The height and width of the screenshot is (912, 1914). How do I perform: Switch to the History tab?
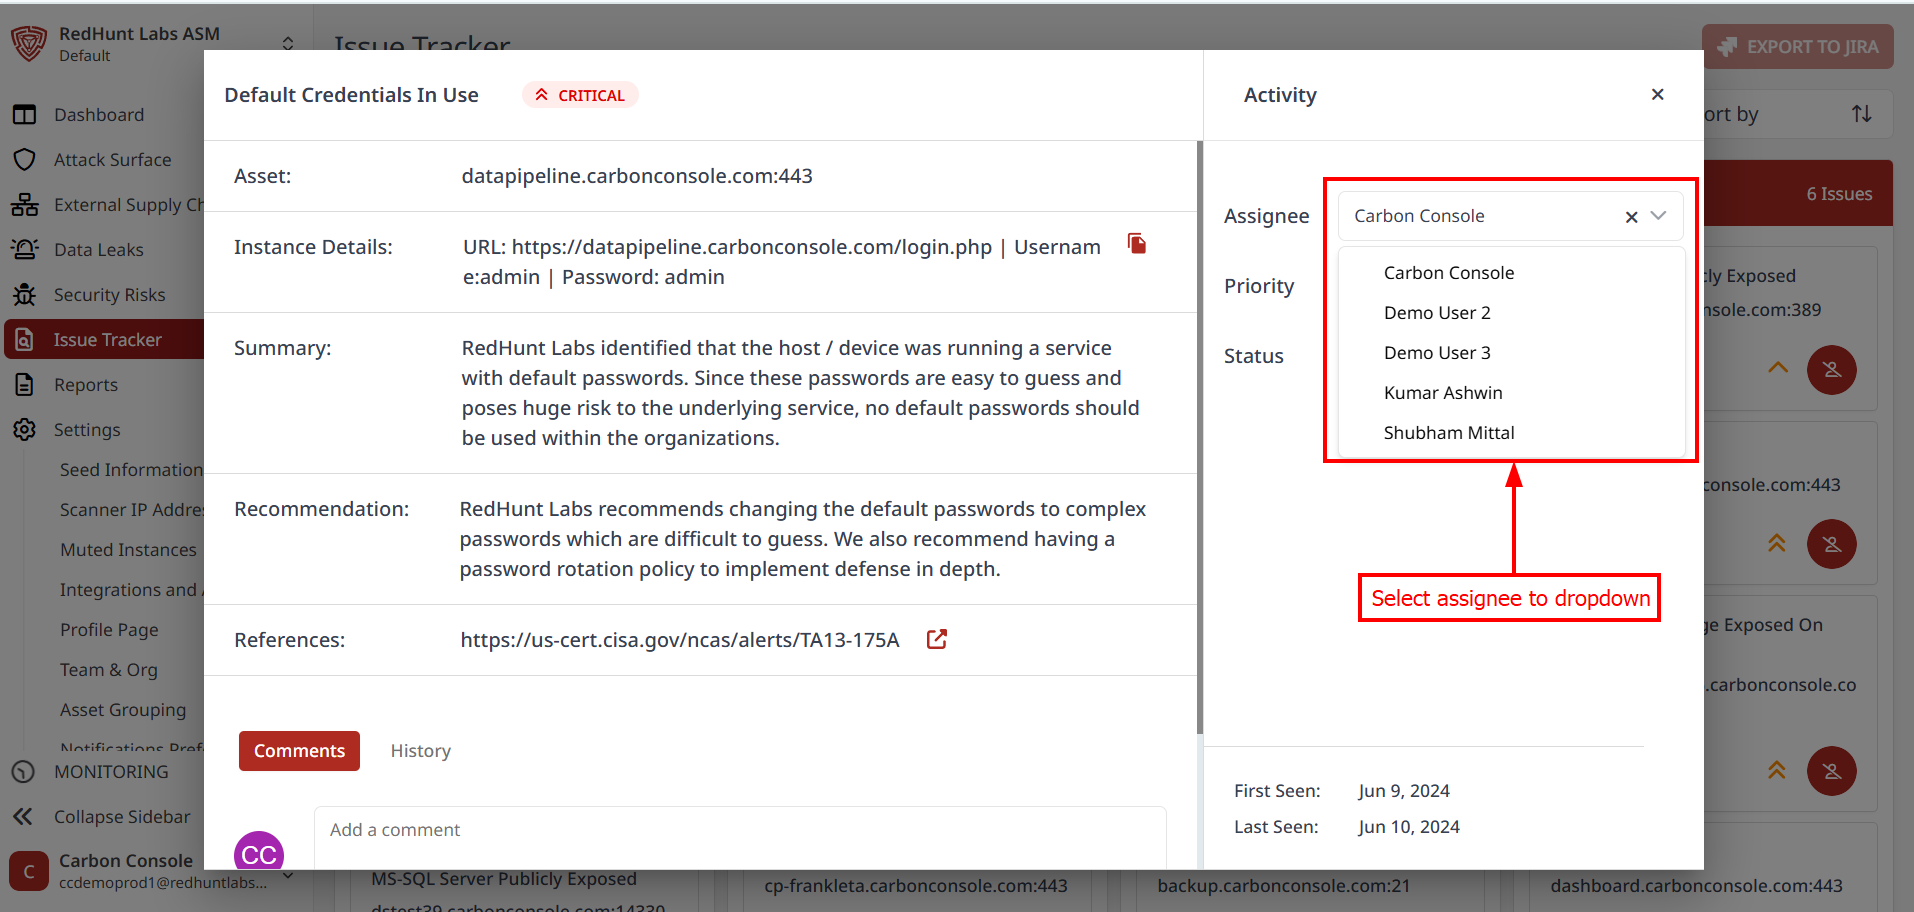click(420, 751)
